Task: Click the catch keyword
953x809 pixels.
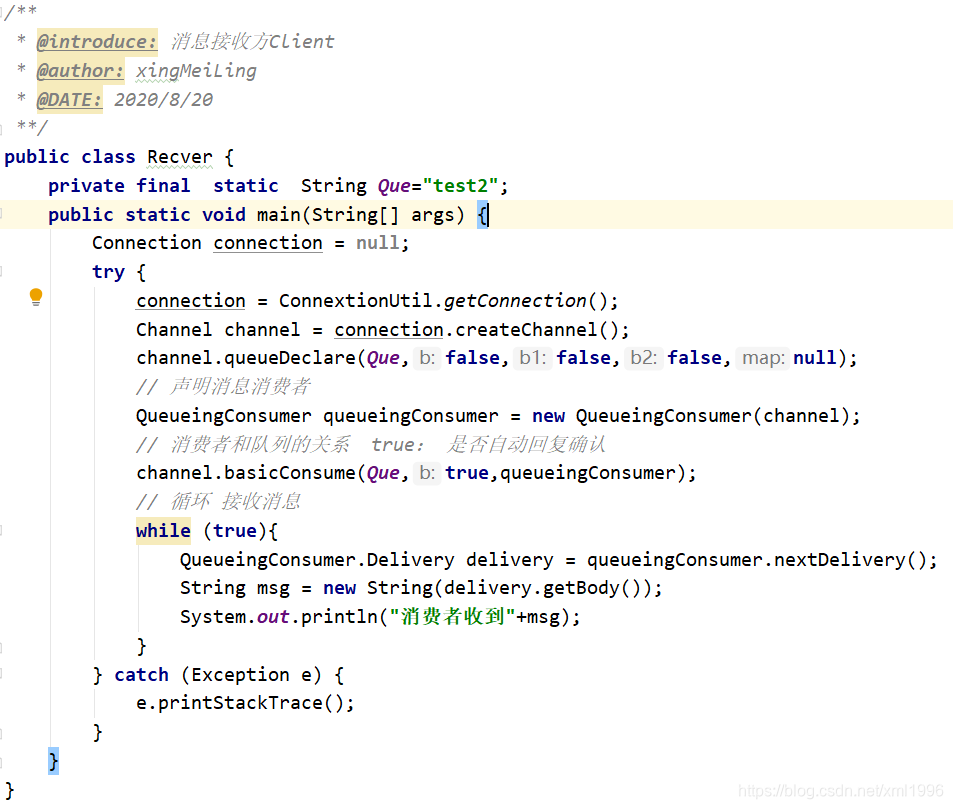Action: [141, 675]
